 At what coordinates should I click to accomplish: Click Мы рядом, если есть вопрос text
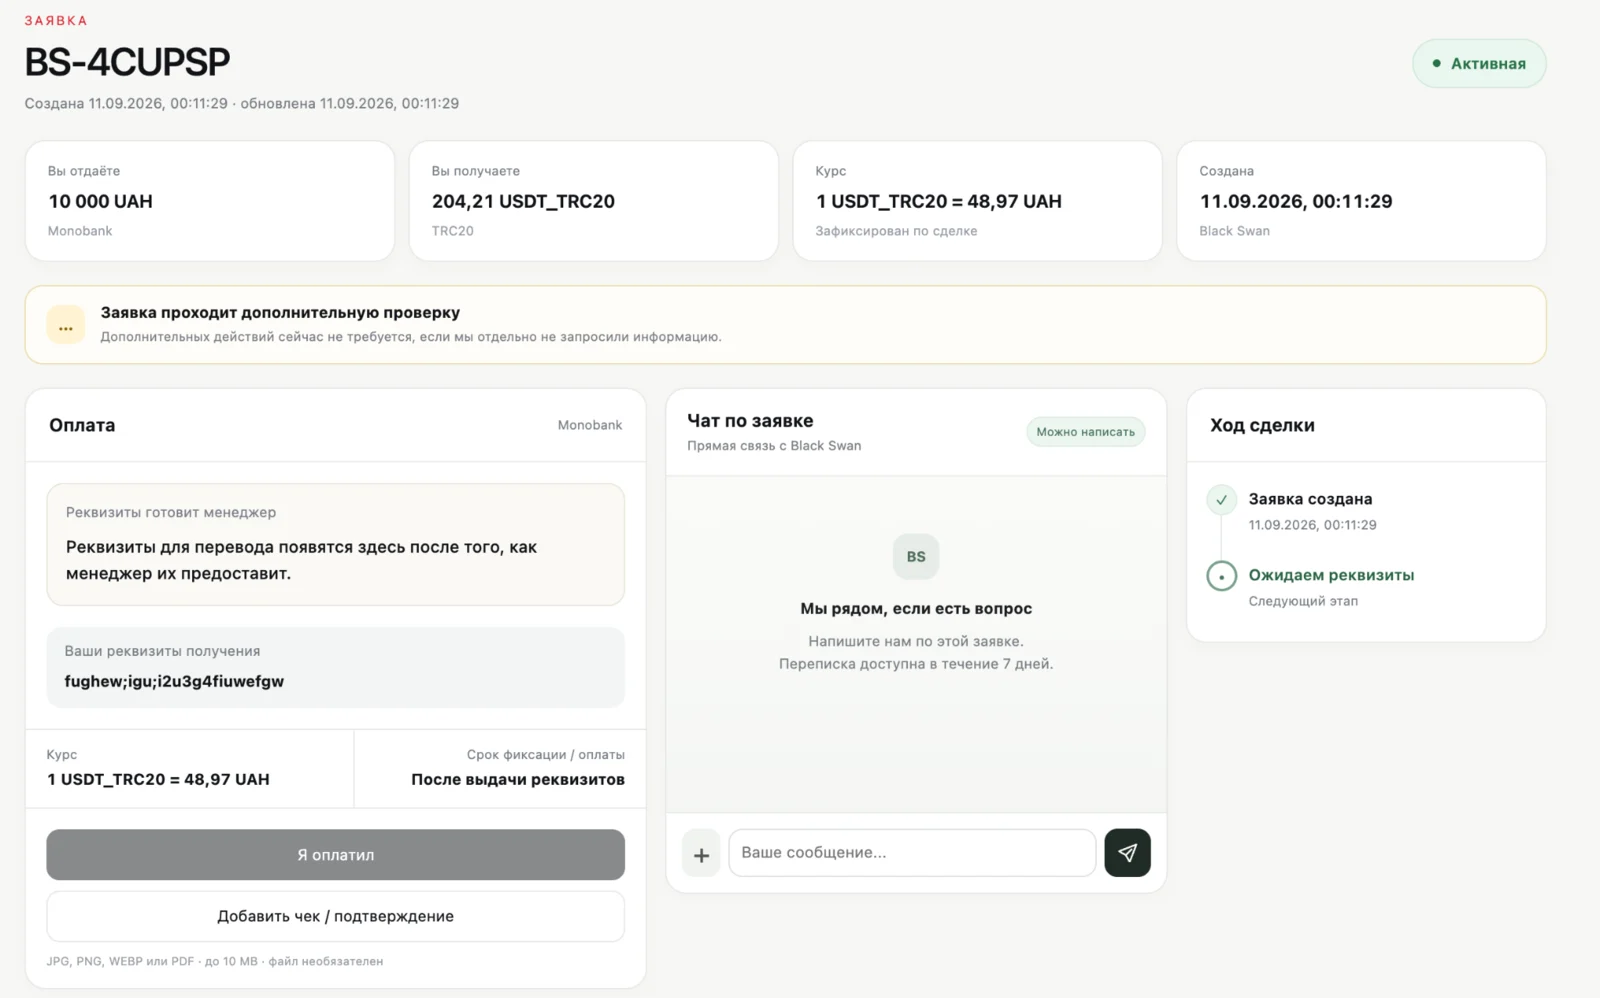(916, 608)
